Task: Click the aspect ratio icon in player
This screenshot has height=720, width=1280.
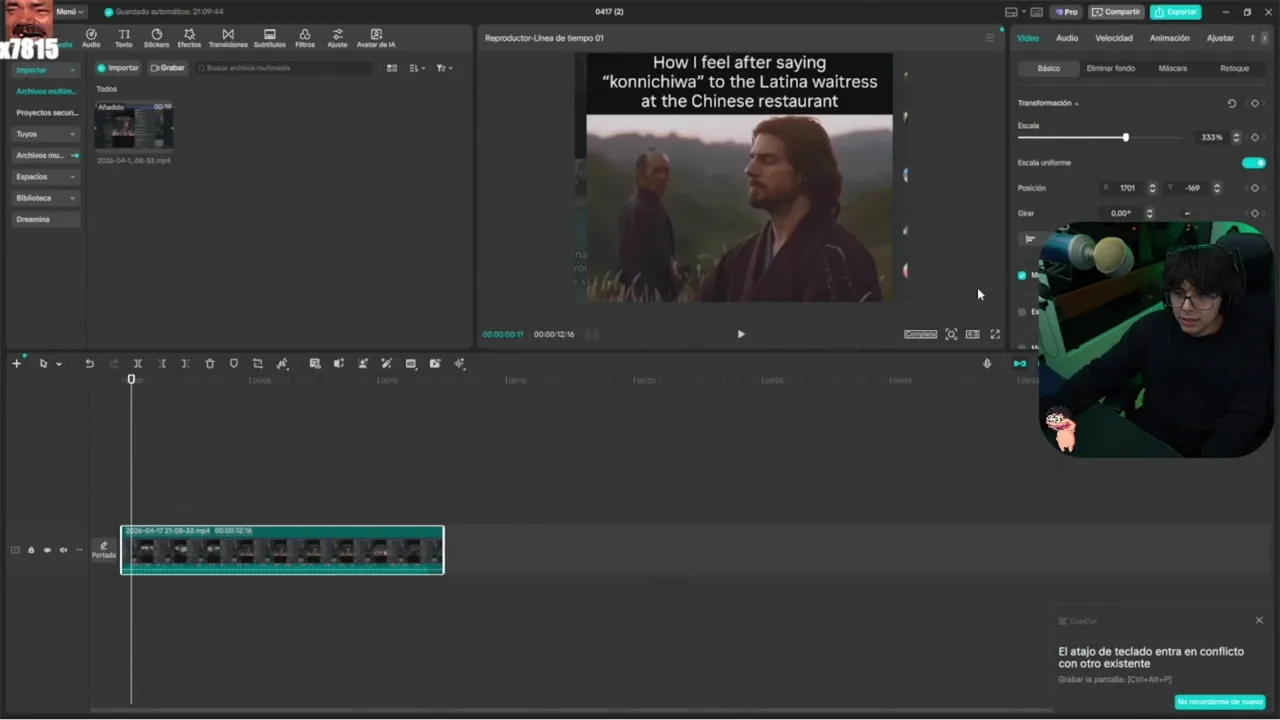Action: (x=972, y=334)
